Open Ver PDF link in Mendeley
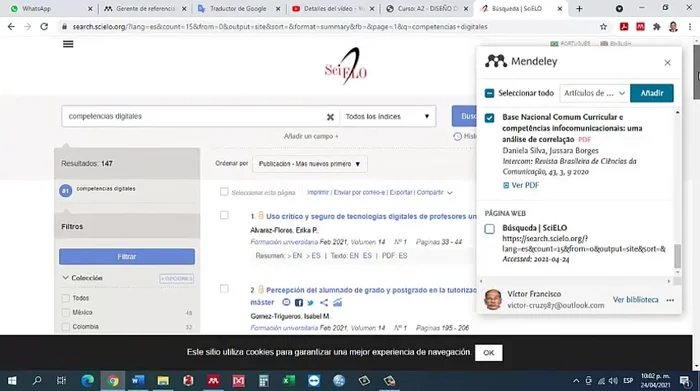This screenshot has height=391, width=700. coord(521,185)
